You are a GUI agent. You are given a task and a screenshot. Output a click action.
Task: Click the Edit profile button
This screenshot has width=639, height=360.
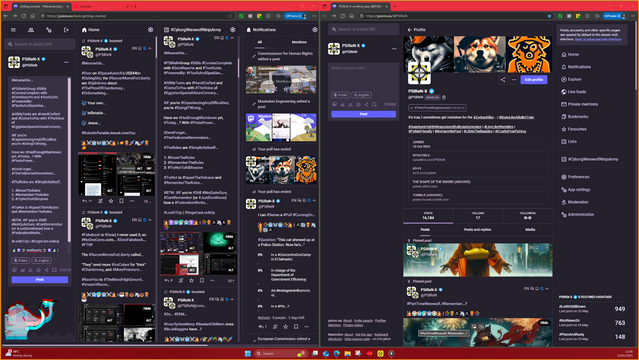pos(534,80)
